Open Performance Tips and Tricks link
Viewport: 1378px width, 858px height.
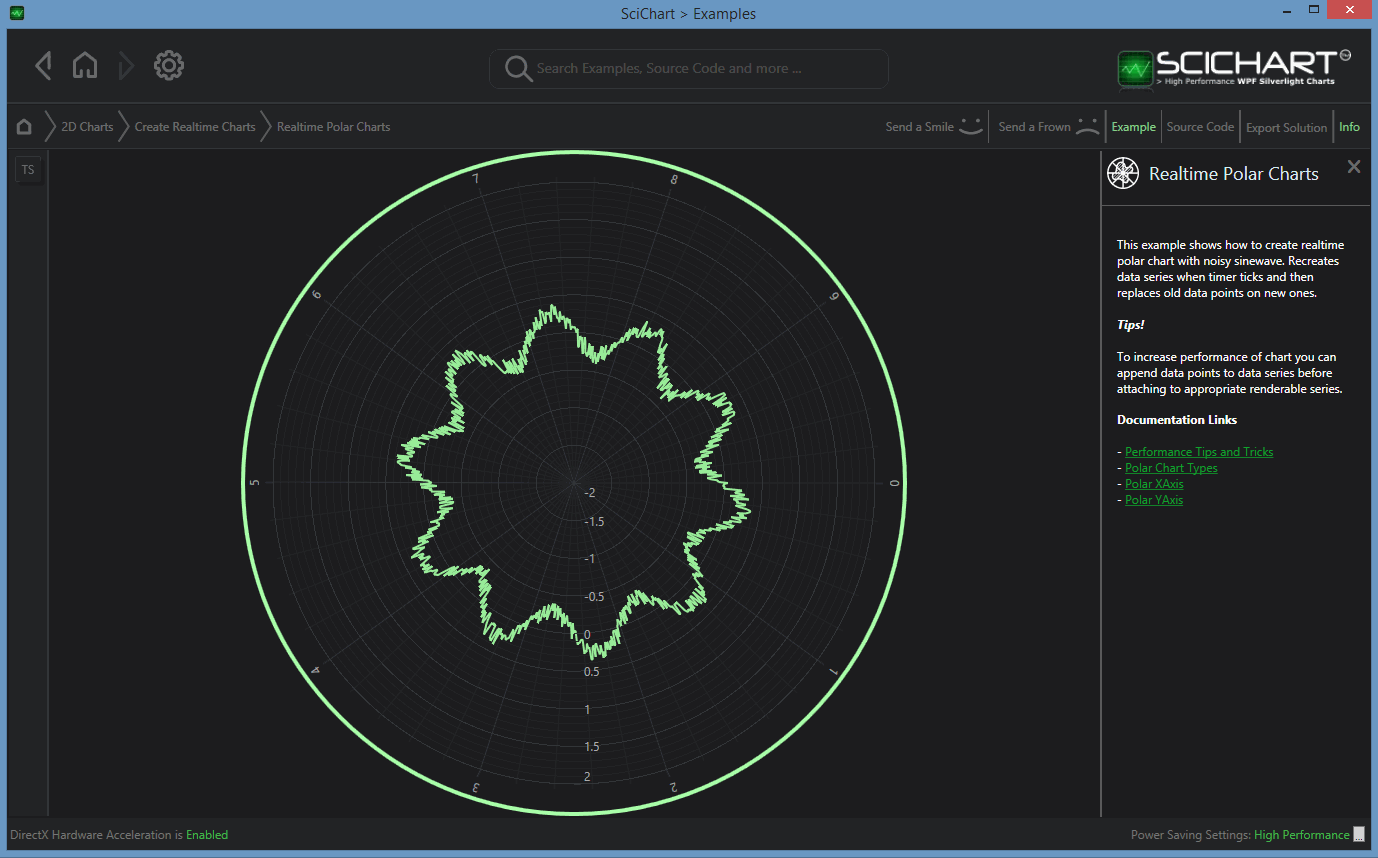[1199, 452]
